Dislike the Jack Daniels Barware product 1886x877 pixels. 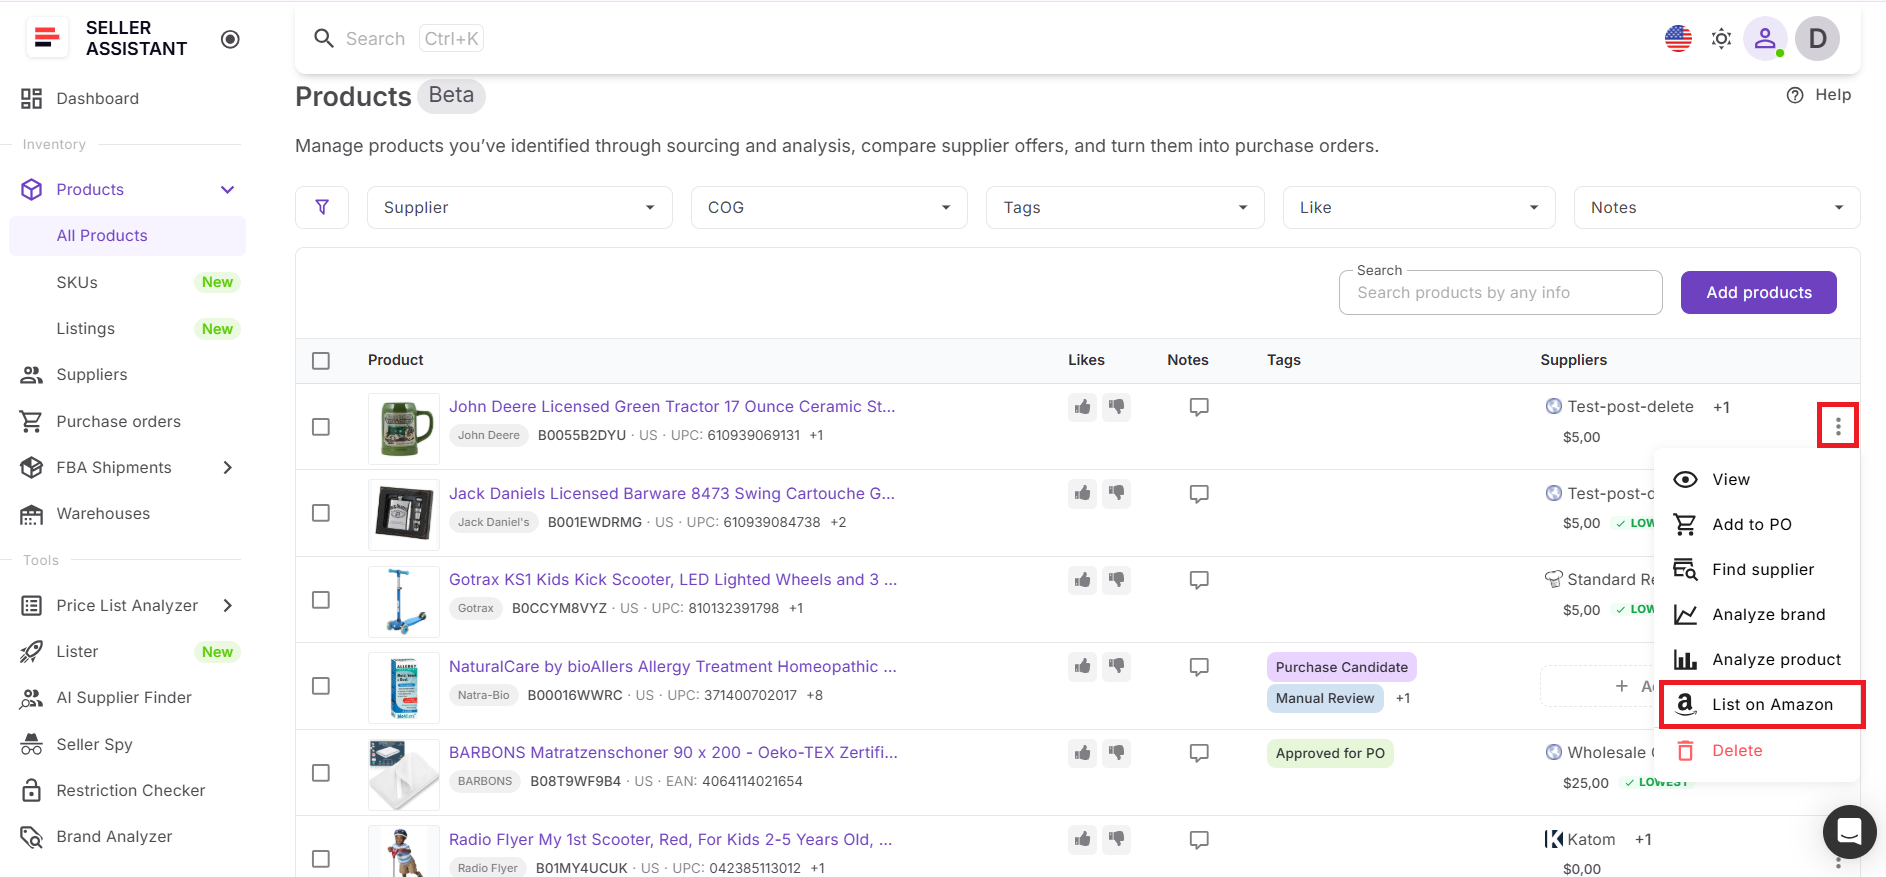(x=1116, y=493)
